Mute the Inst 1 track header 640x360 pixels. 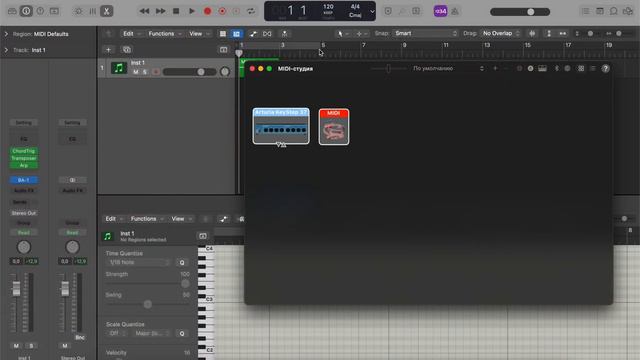tap(136, 72)
